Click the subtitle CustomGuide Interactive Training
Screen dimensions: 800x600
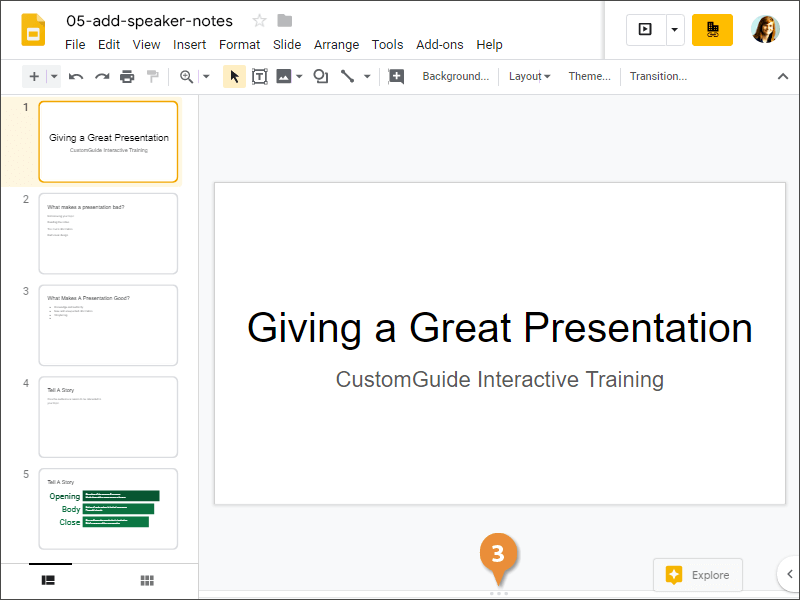click(499, 379)
